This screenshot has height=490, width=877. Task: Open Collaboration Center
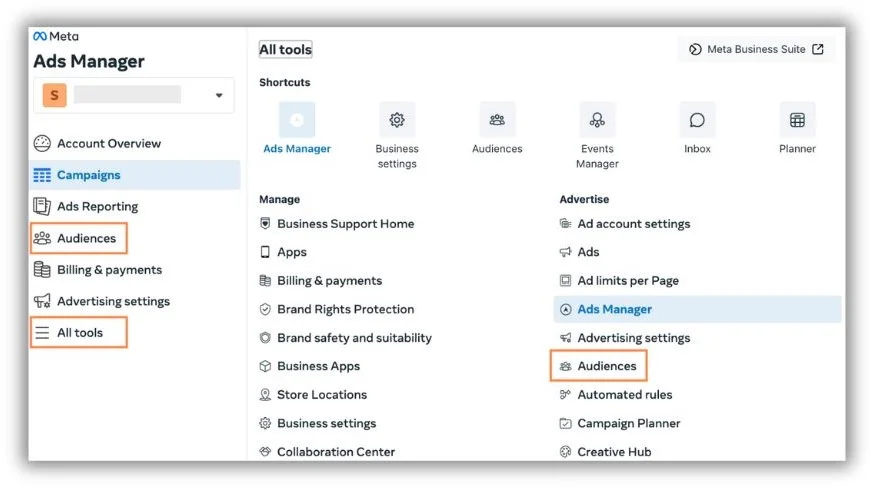[336, 452]
